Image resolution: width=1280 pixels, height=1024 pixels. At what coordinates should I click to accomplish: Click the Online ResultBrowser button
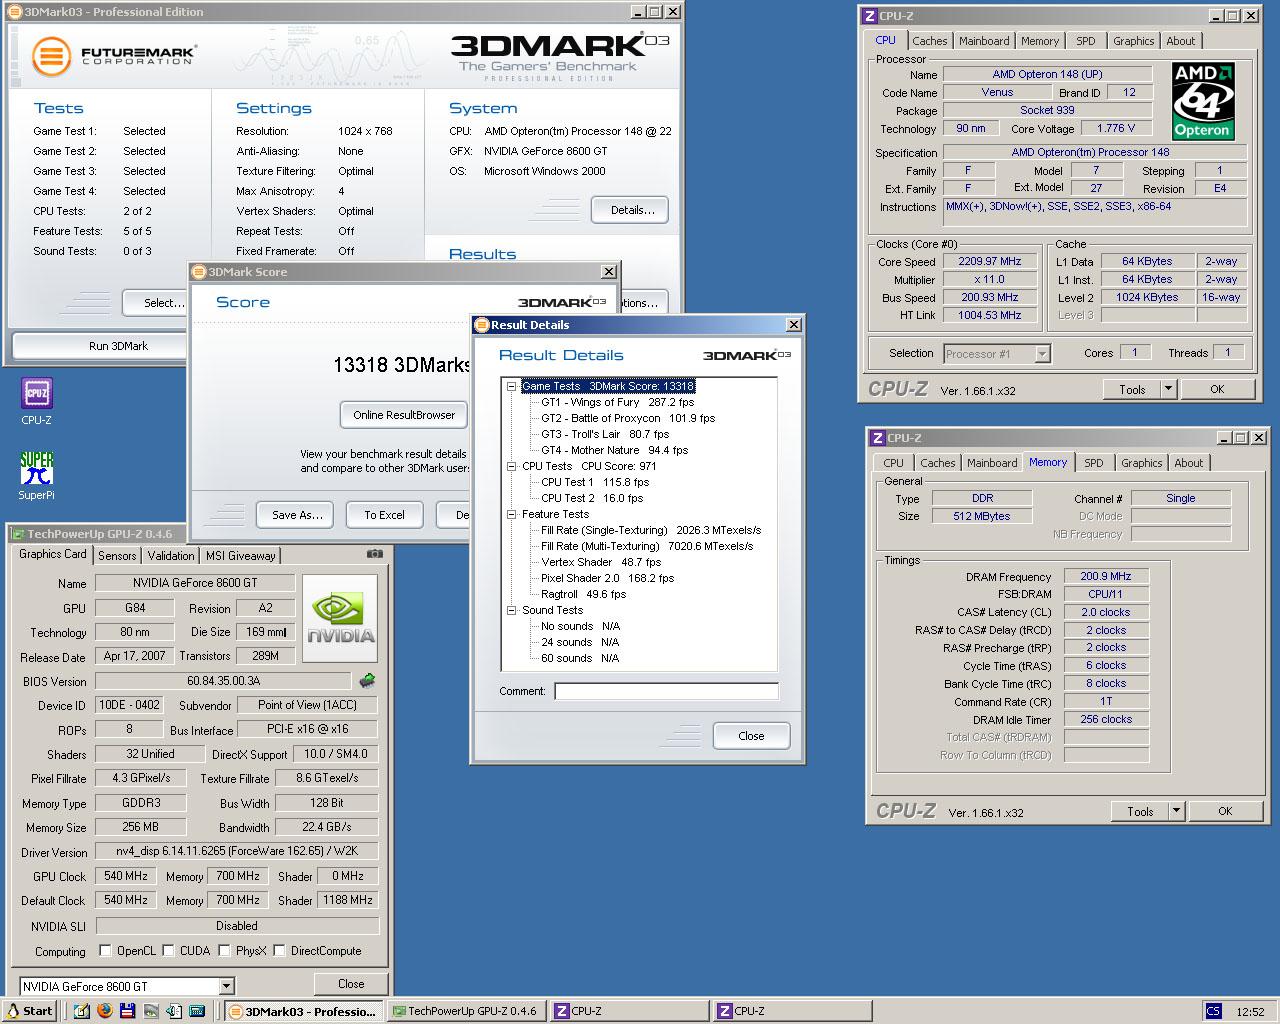(404, 415)
